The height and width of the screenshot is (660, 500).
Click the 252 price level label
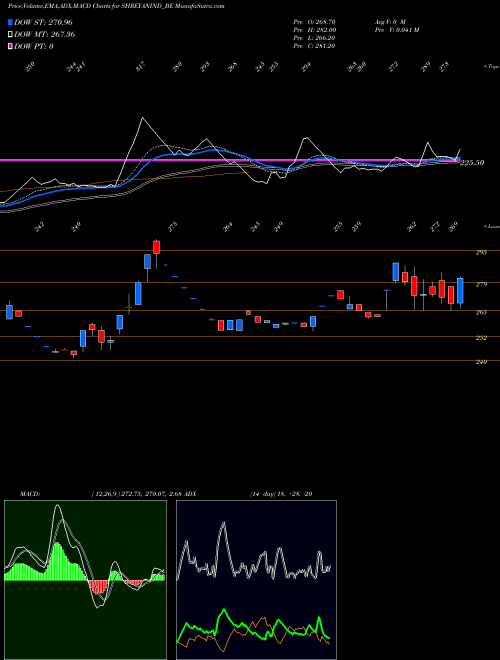tap(481, 338)
